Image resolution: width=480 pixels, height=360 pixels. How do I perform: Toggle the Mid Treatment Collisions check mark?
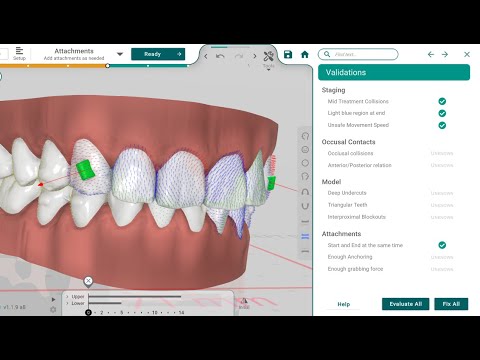tap(442, 101)
